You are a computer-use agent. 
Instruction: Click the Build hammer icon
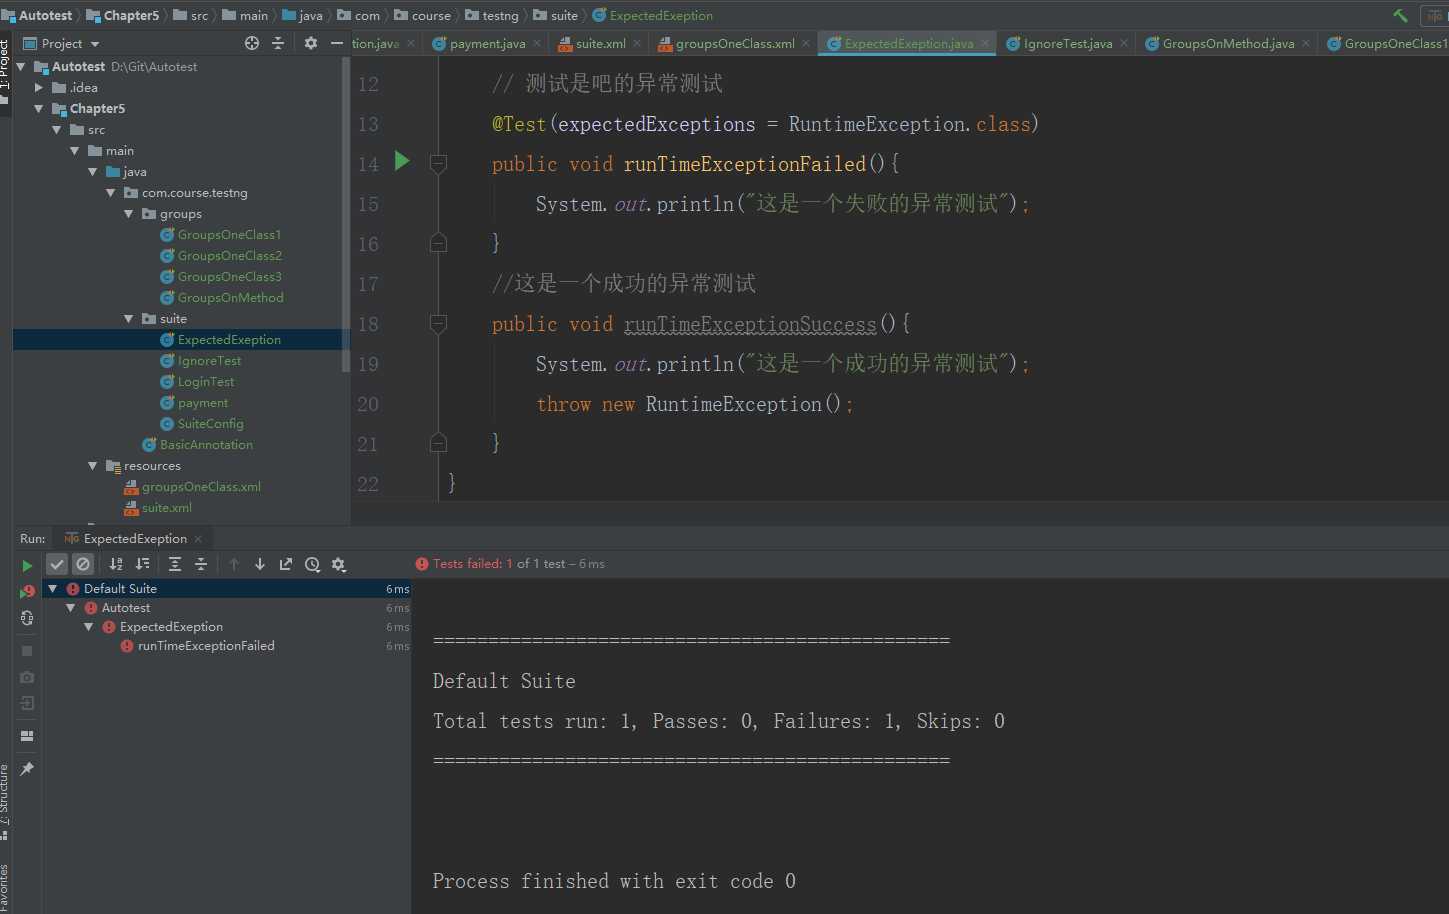click(1400, 15)
